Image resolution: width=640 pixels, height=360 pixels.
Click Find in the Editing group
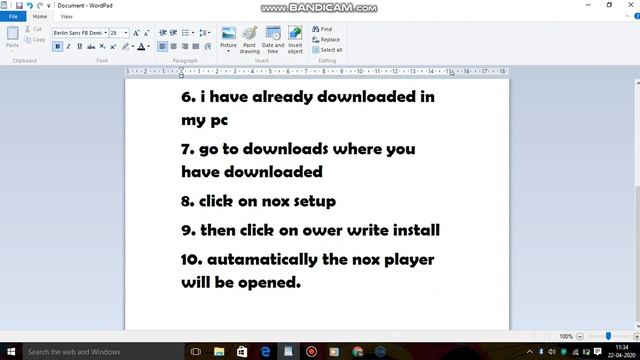click(x=322, y=29)
